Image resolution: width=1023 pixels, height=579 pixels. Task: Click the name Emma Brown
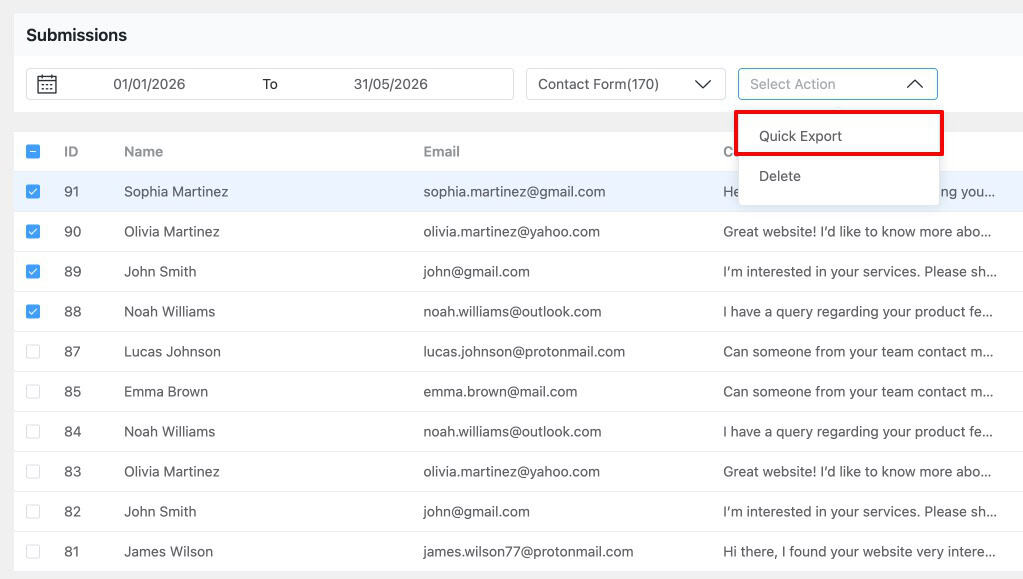[166, 392]
